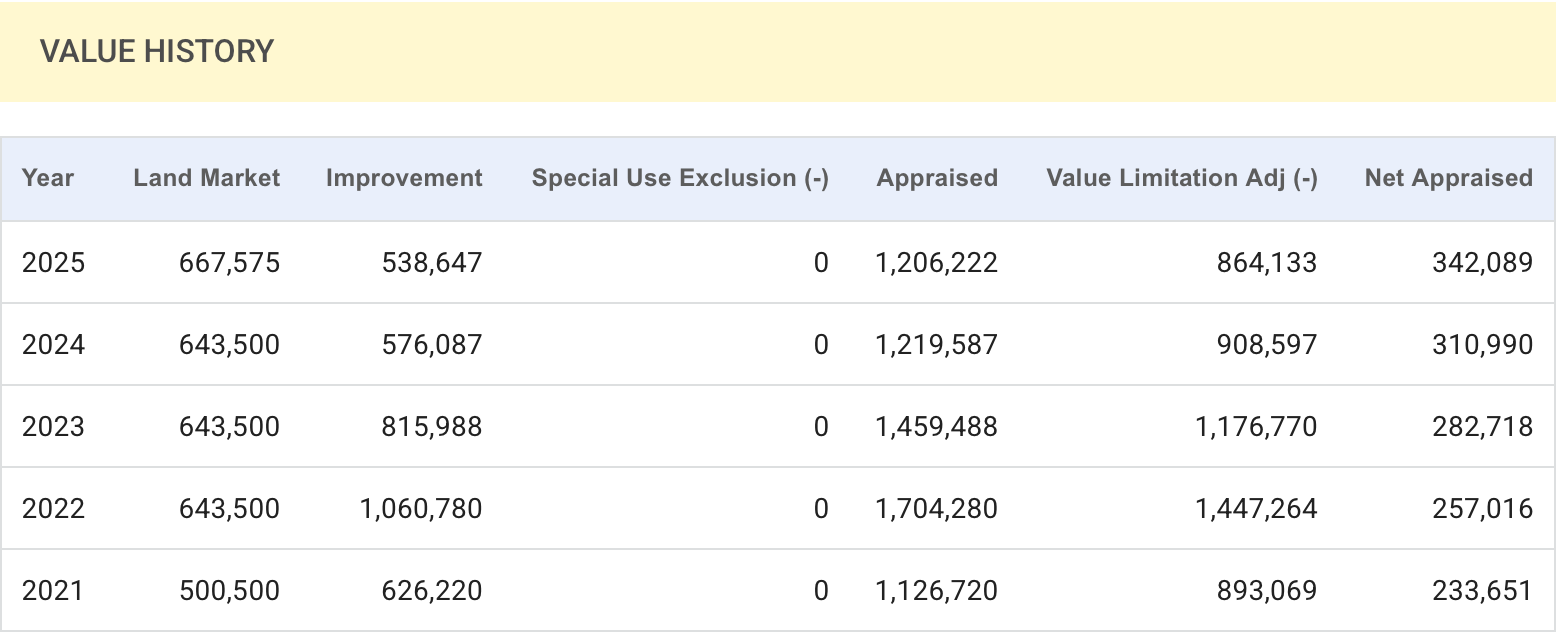The height and width of the screenshot is (634, 1558).
Task: Click the 1,176,770 value limitation amount
Action: [1256, 427]
